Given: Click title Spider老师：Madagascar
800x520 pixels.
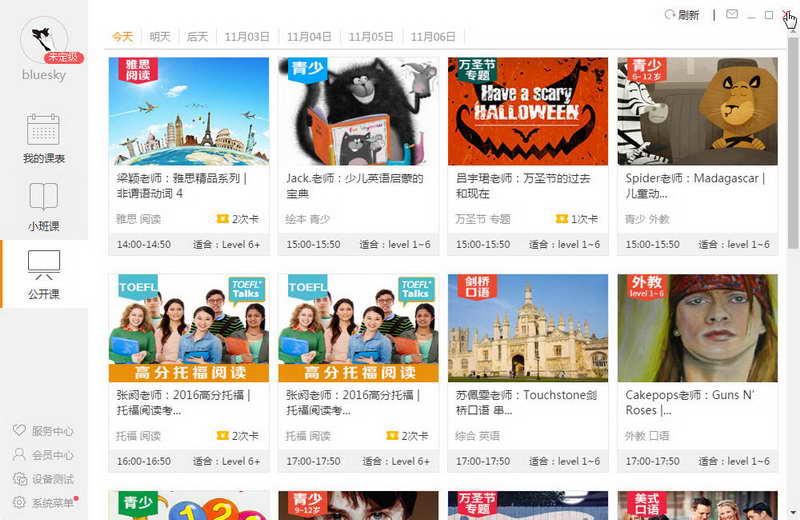Looking at the screenshot, I should click(695, 186).
